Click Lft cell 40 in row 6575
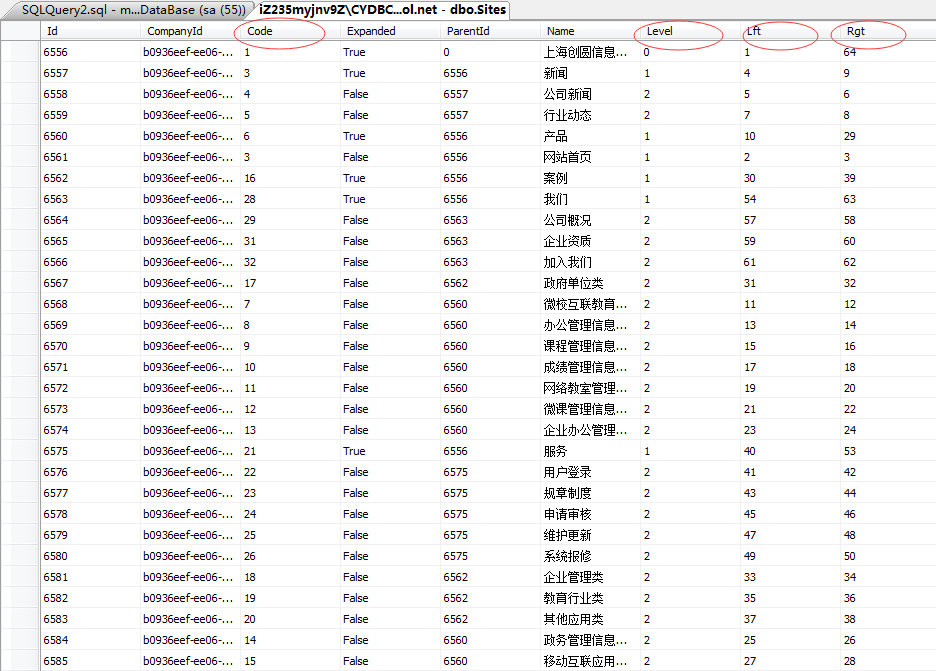The height and width of the screenshot is (671, 936). point(790,451)
